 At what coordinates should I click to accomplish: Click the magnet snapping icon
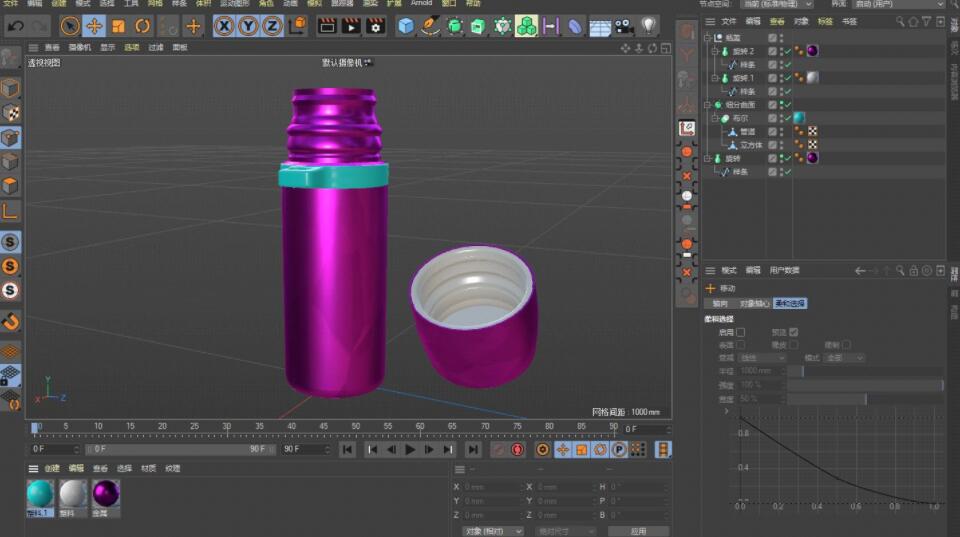(10, 321)
